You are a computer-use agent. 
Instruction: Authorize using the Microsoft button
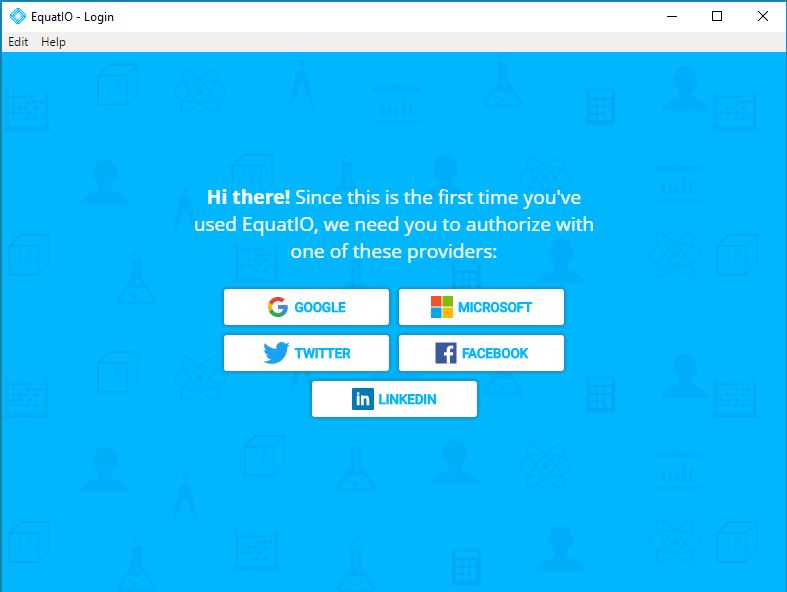click(x=481, y=307)
